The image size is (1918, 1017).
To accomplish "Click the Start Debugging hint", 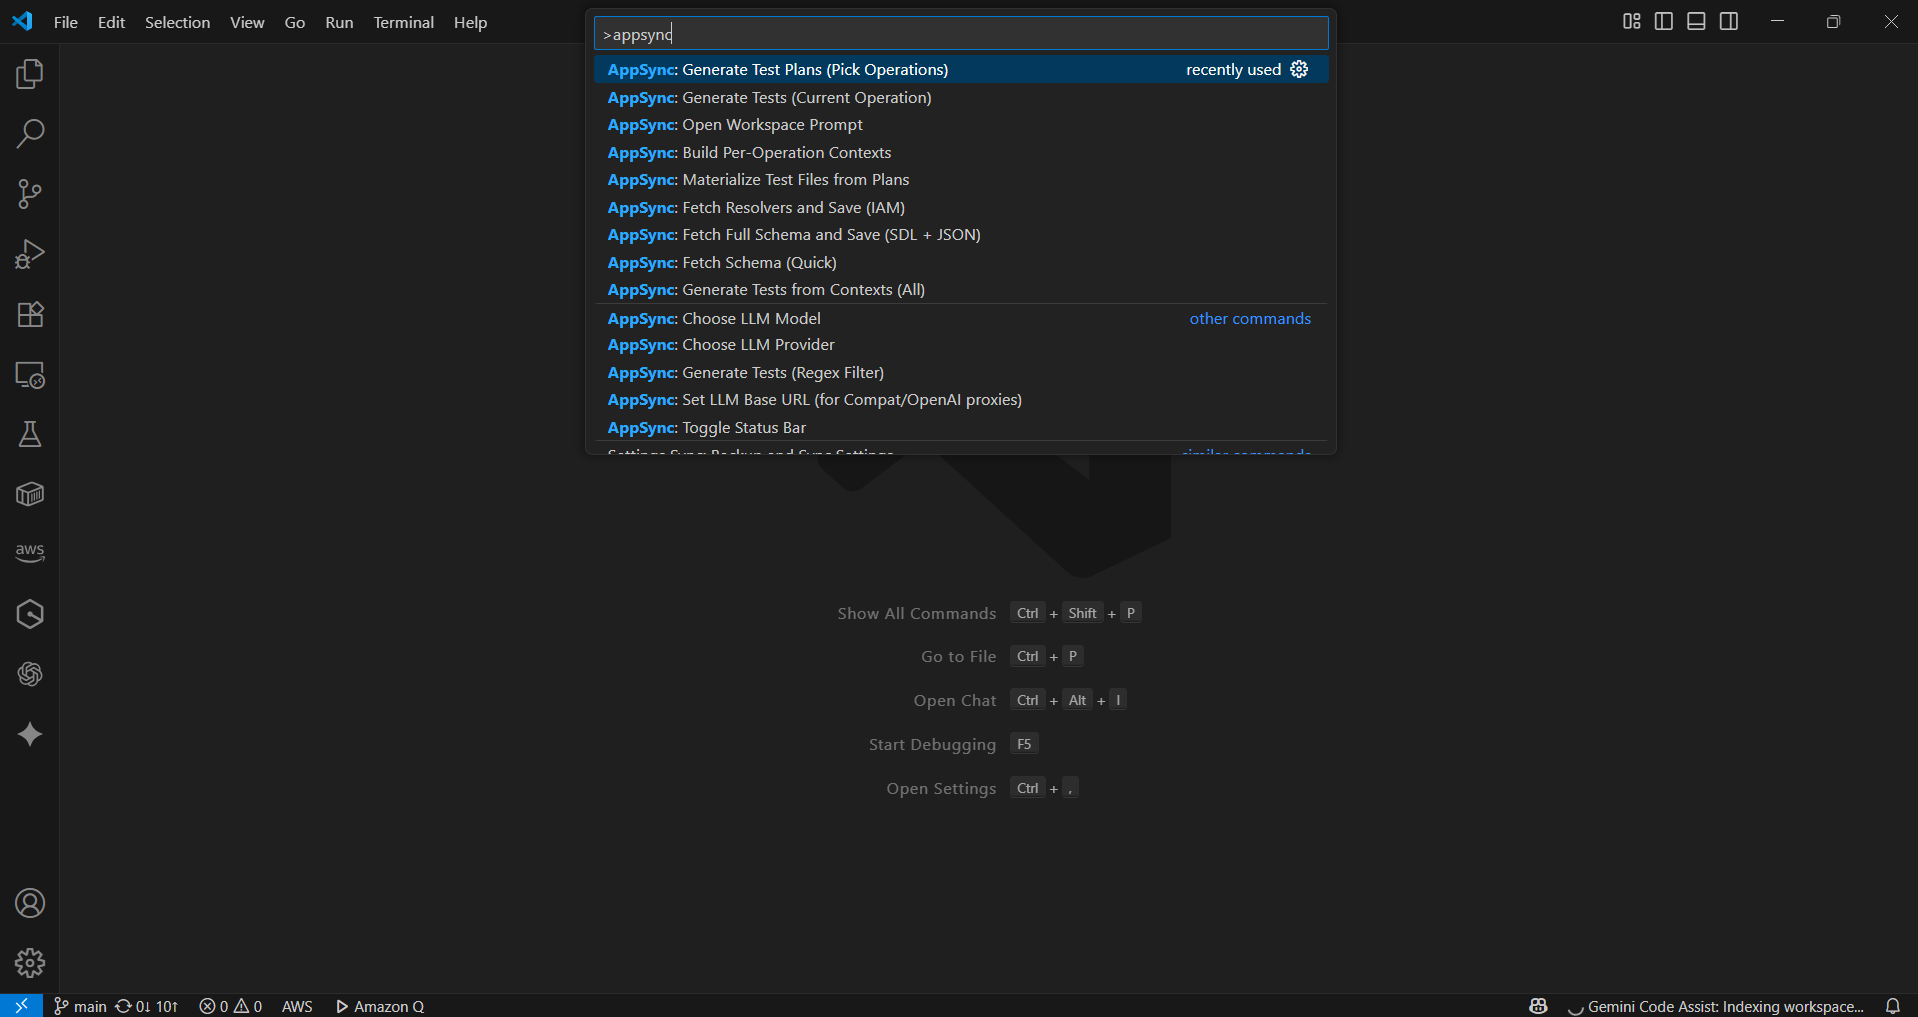I will [x=932, y=744].
